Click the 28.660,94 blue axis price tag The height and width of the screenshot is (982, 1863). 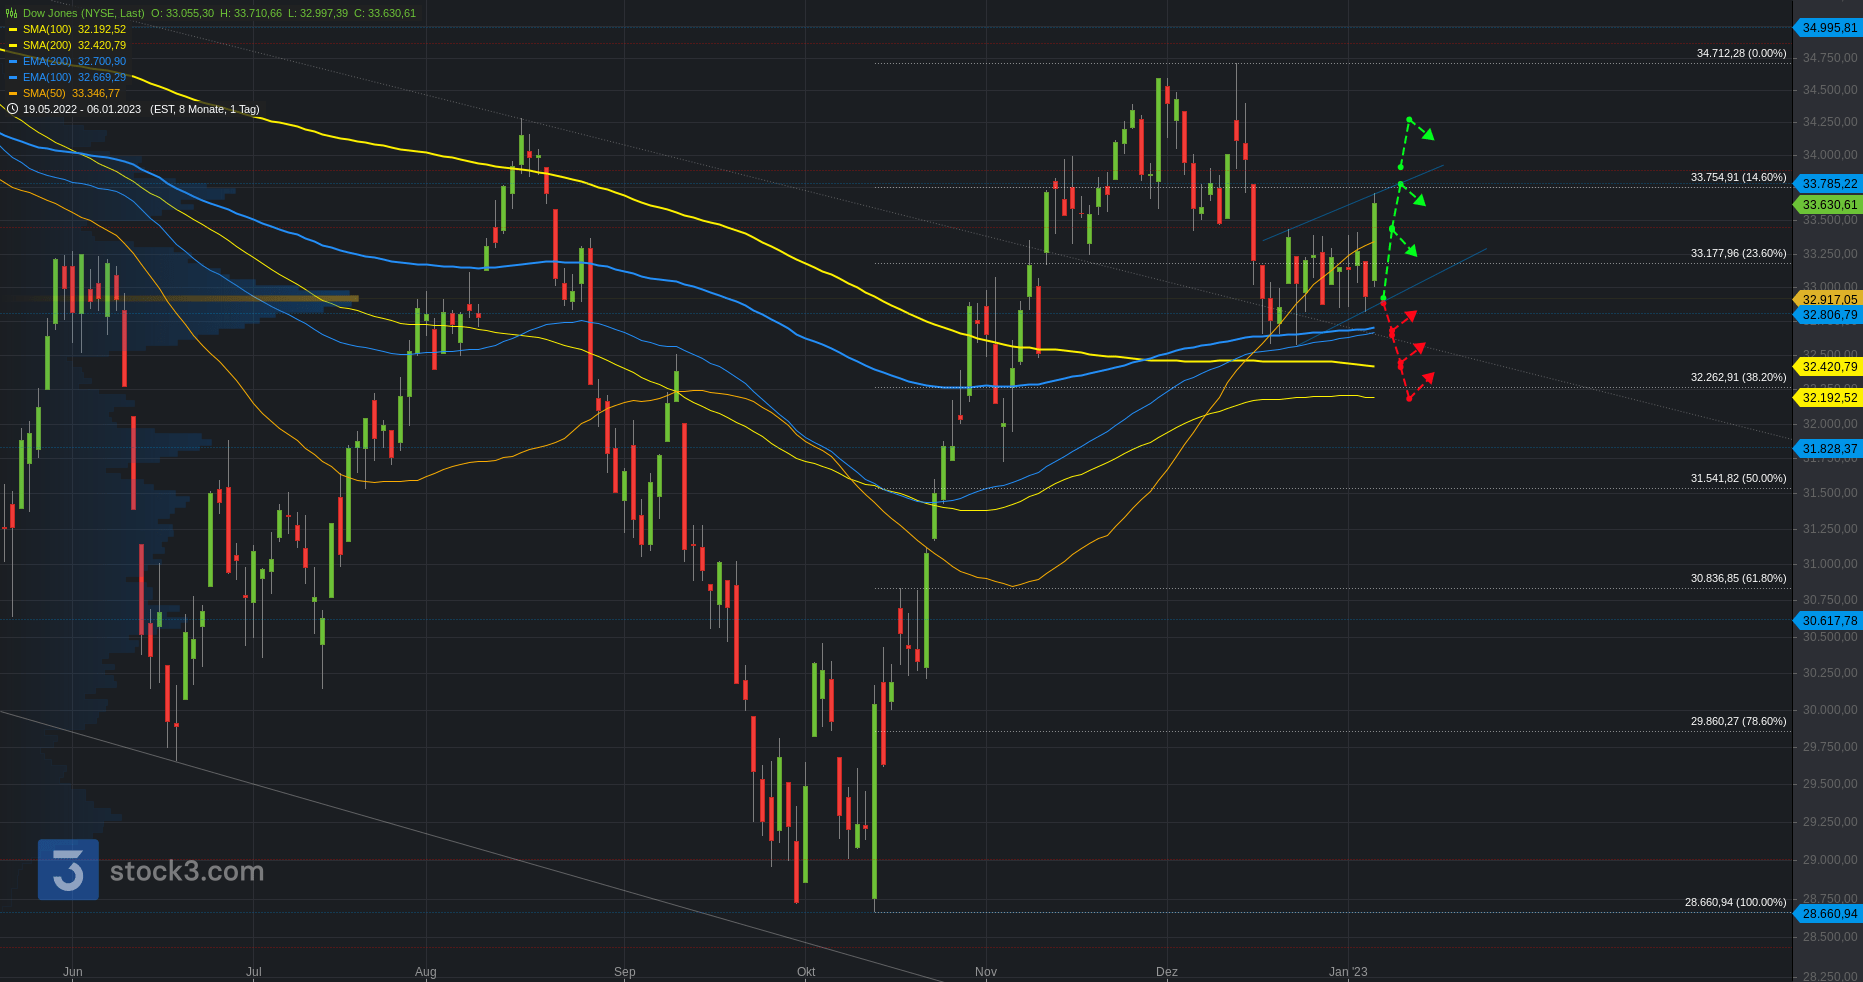1828,914
